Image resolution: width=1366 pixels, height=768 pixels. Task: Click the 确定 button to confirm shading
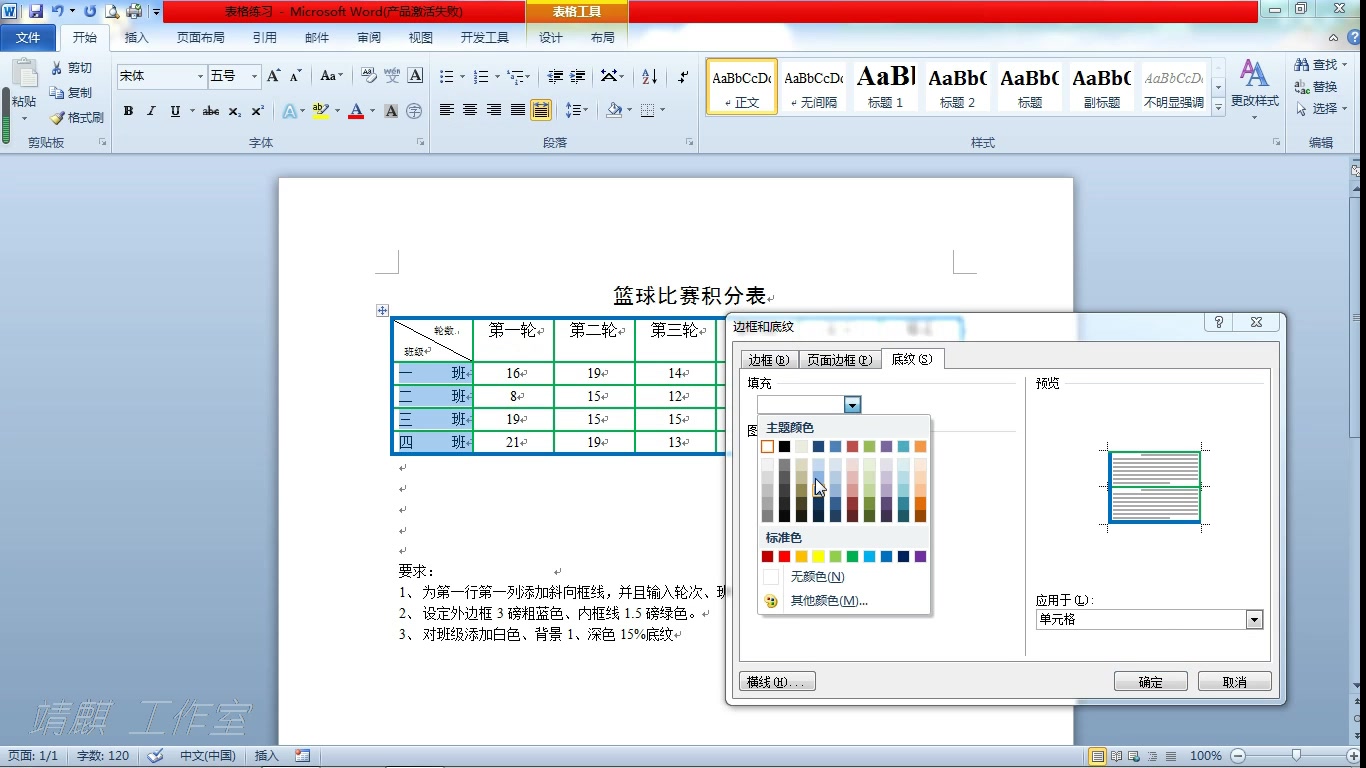pos(1150,680)
